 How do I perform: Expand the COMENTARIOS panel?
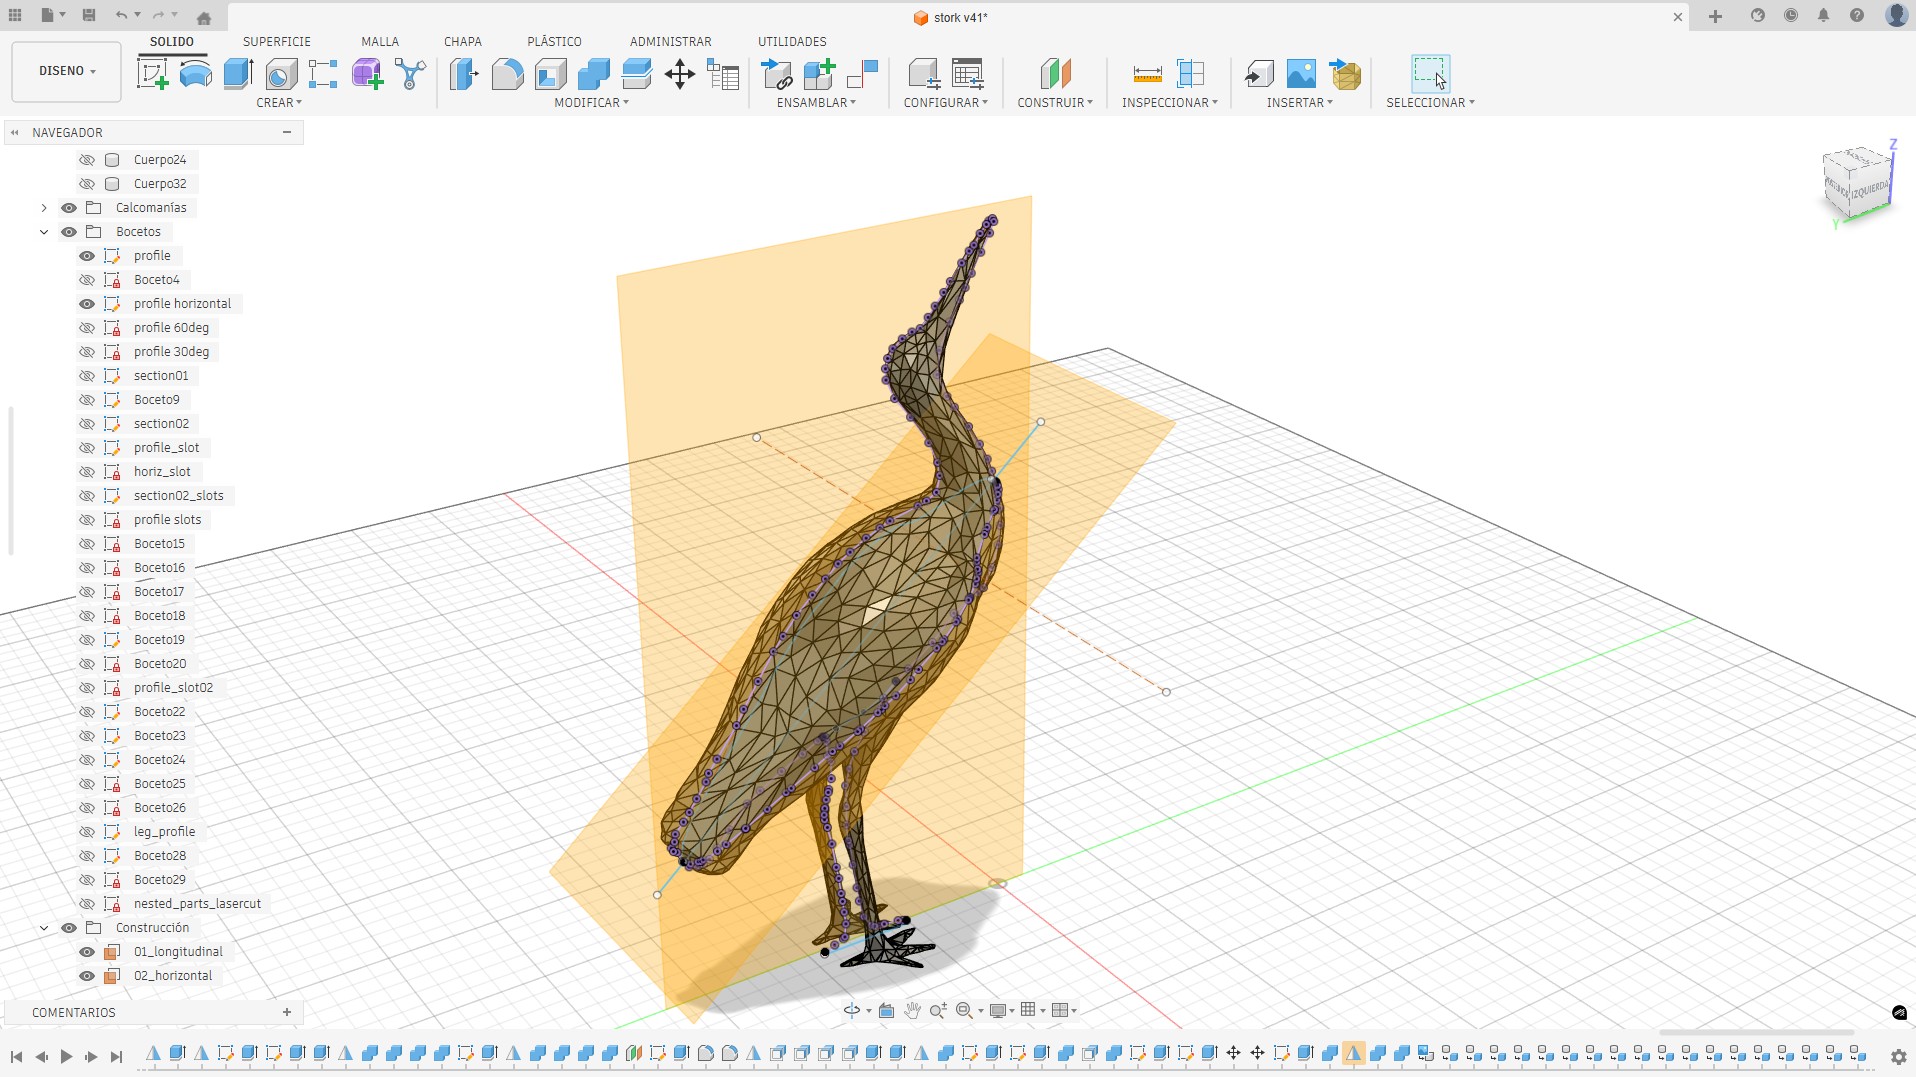coord(287,1012)
